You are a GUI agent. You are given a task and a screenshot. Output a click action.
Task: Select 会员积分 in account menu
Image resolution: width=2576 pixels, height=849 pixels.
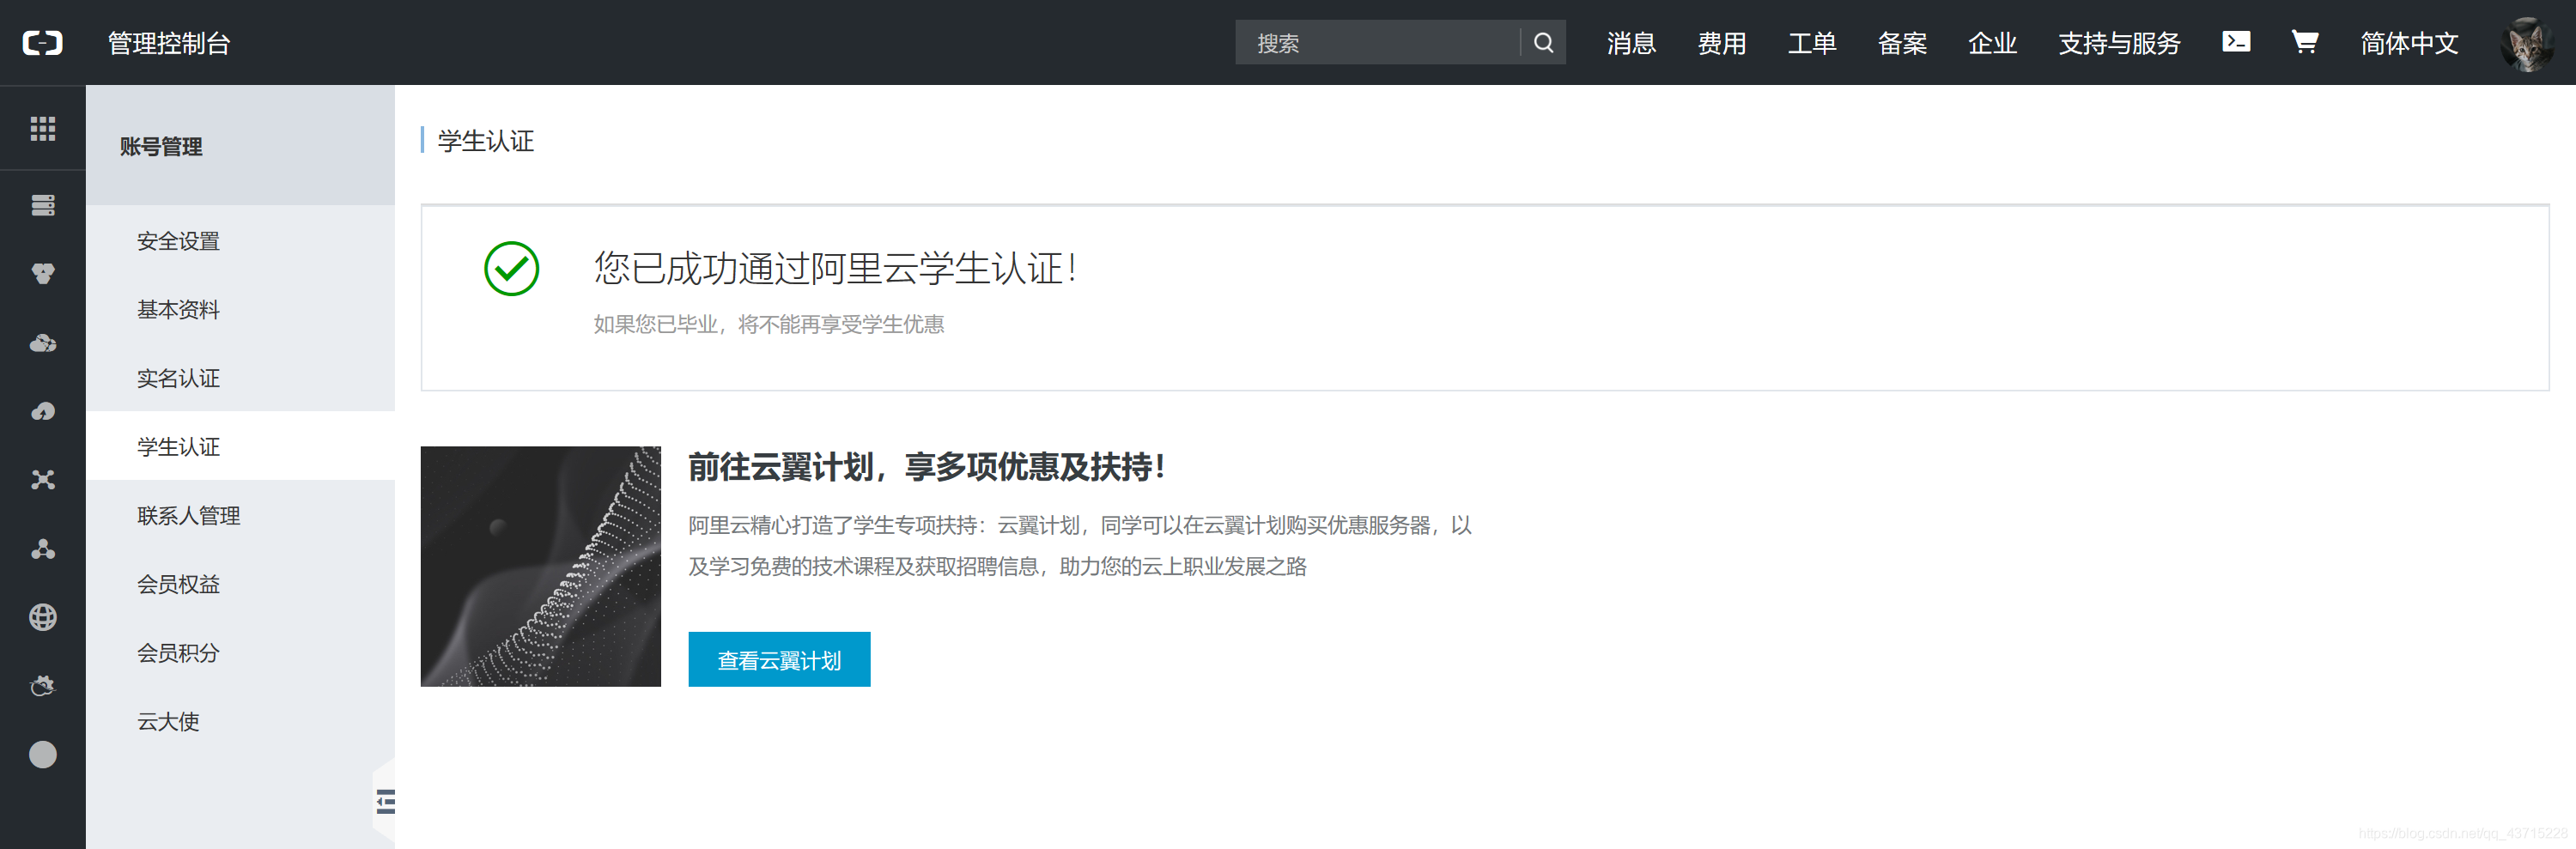(240, 653)
